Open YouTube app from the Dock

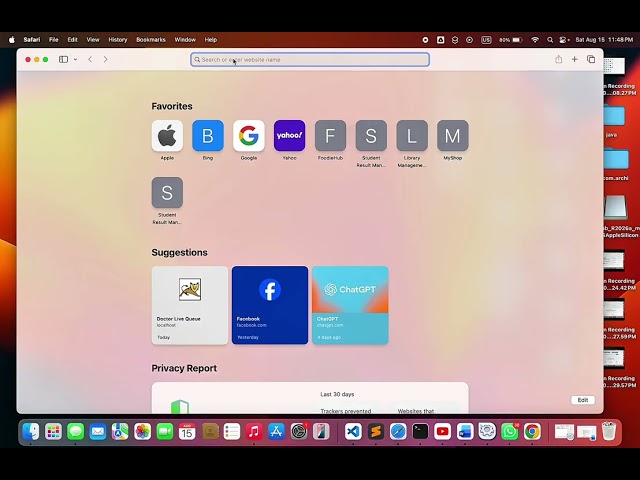coord(442,431)
